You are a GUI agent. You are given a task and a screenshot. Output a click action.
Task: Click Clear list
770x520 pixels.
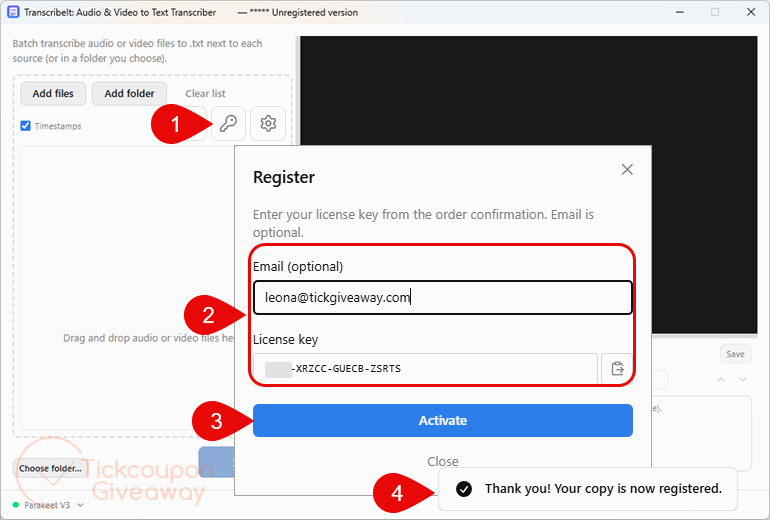(x=205, y=93)
